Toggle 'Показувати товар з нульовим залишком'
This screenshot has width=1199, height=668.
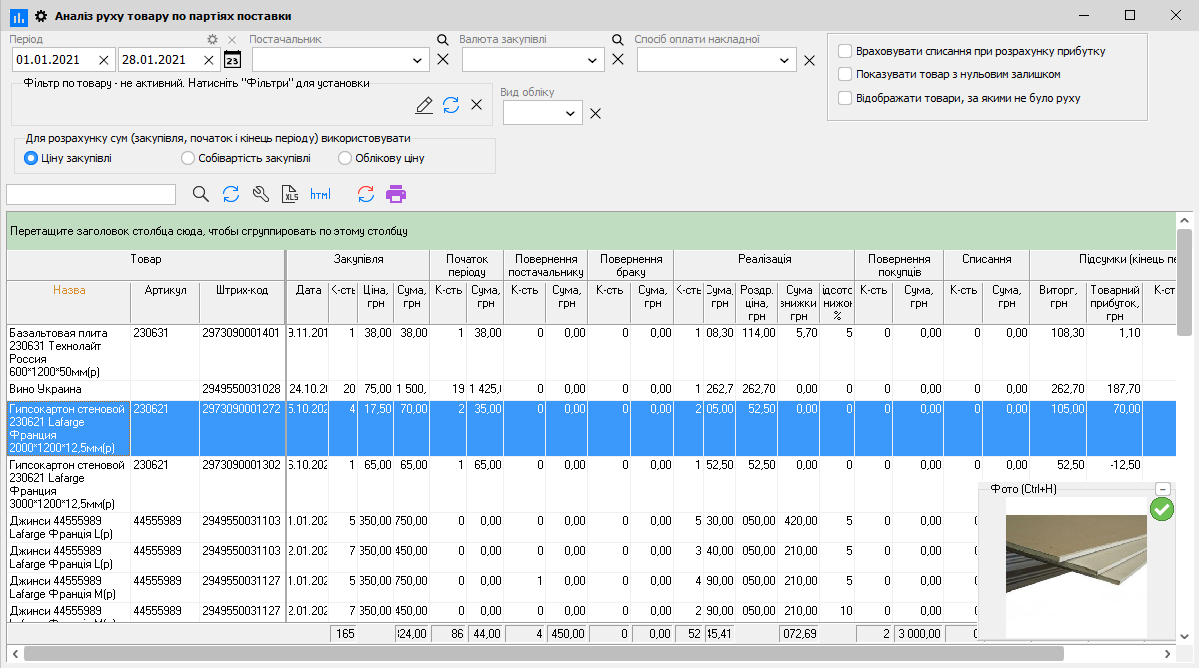(x=845, y=74)
